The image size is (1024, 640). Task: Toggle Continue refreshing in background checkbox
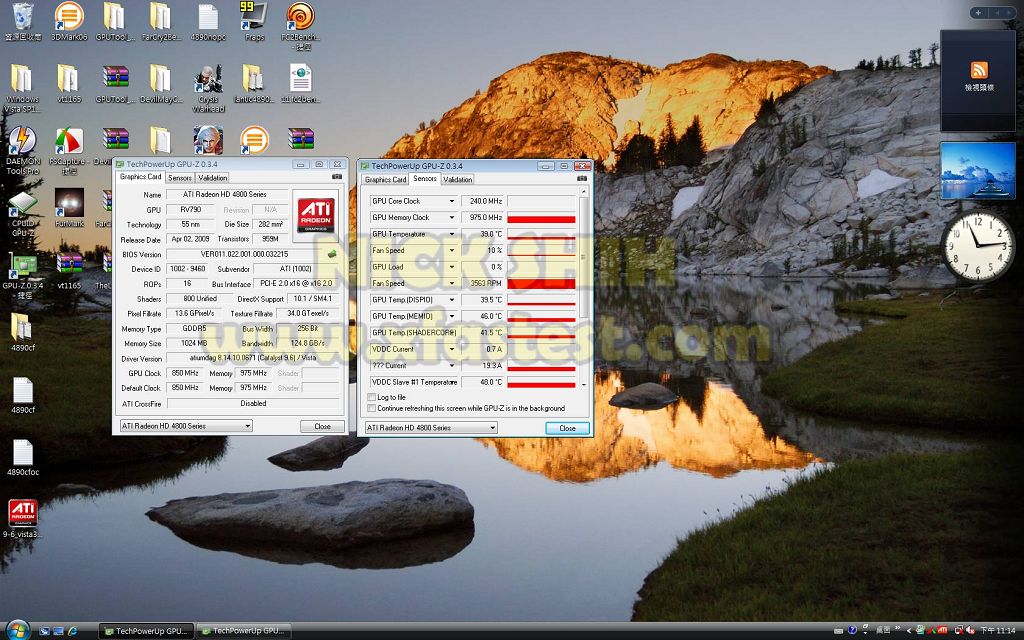pos(372,408)
